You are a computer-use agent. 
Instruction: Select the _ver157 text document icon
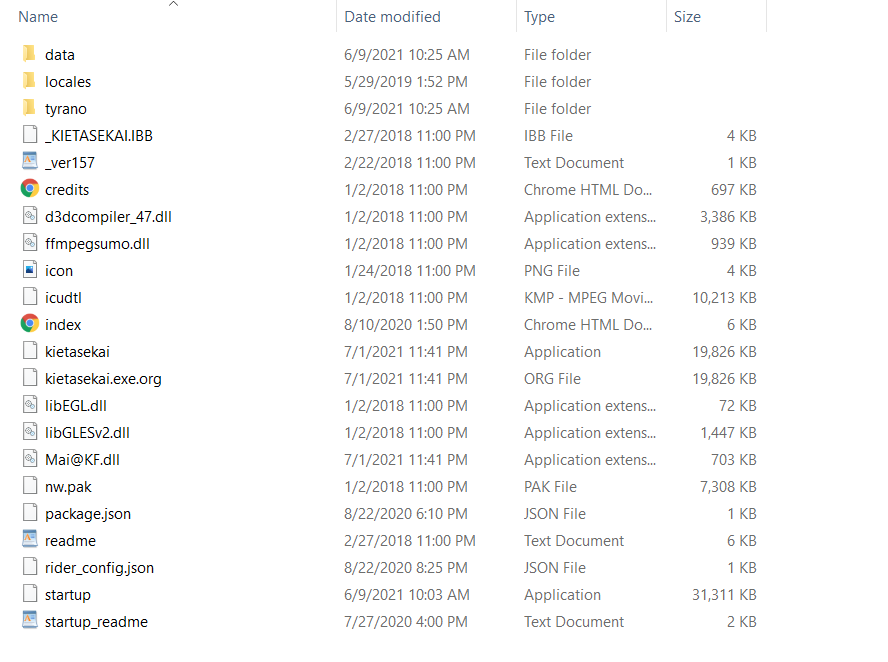[30, 162]
